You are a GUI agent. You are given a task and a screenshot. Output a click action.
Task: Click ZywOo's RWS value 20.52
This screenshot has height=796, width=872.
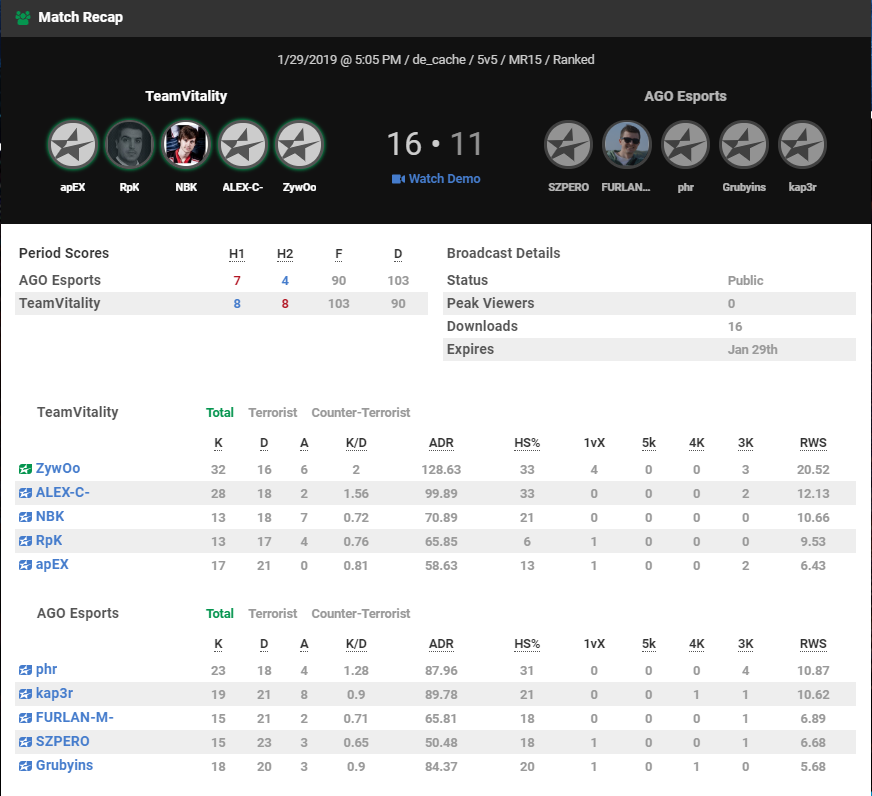coord(813,469)
